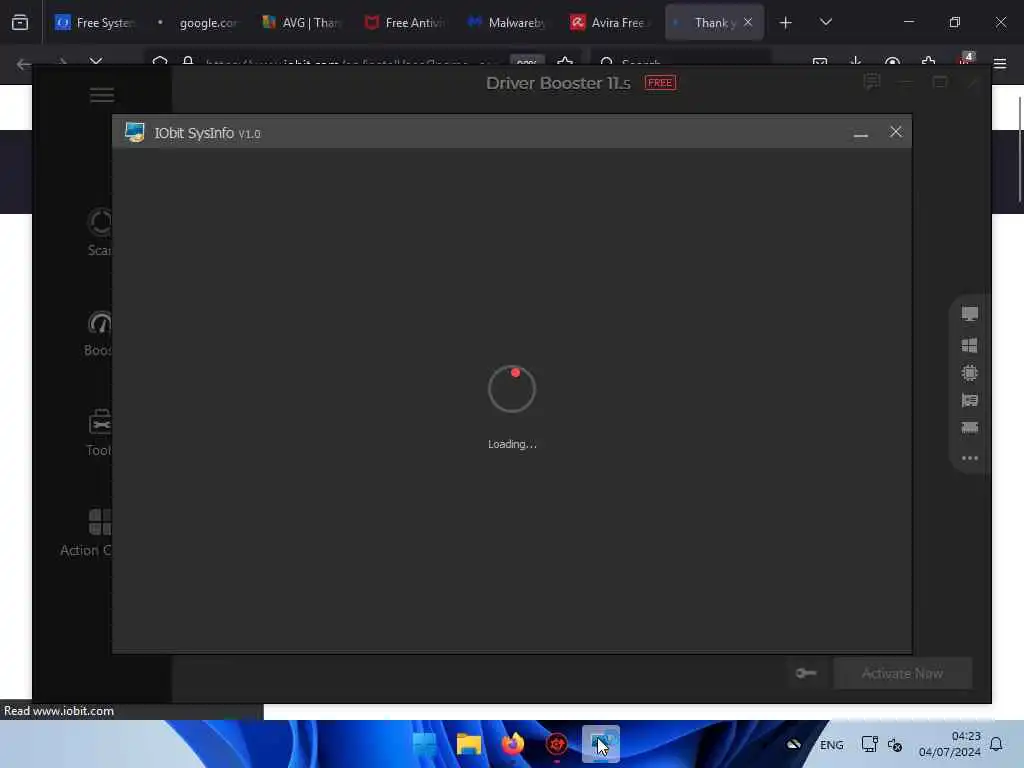Open the Scan section in Driver Booster sidebar

(x=99, y=232)
